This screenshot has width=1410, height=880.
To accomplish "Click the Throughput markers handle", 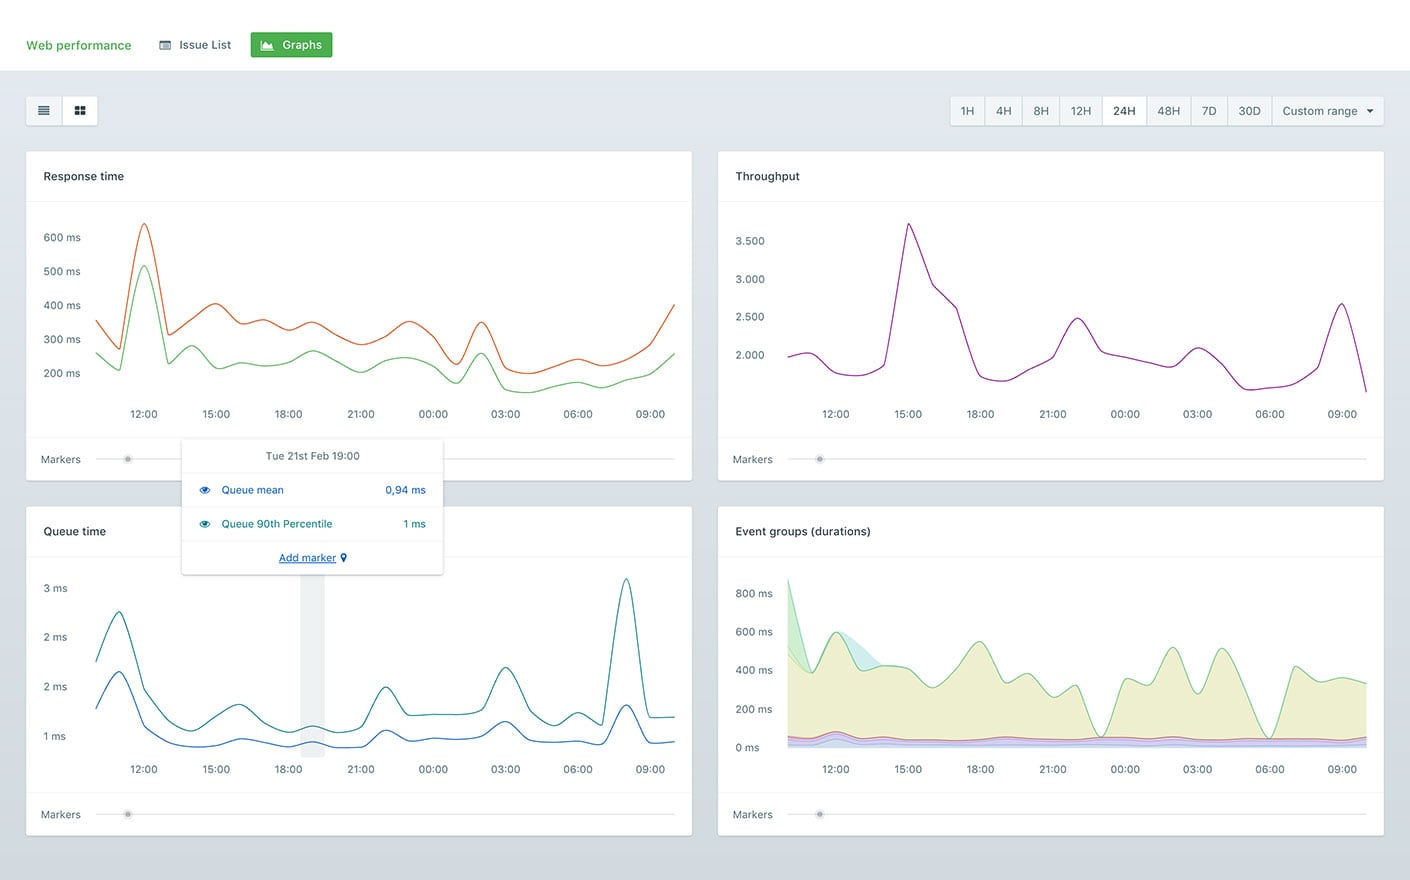I will point(820,459).
